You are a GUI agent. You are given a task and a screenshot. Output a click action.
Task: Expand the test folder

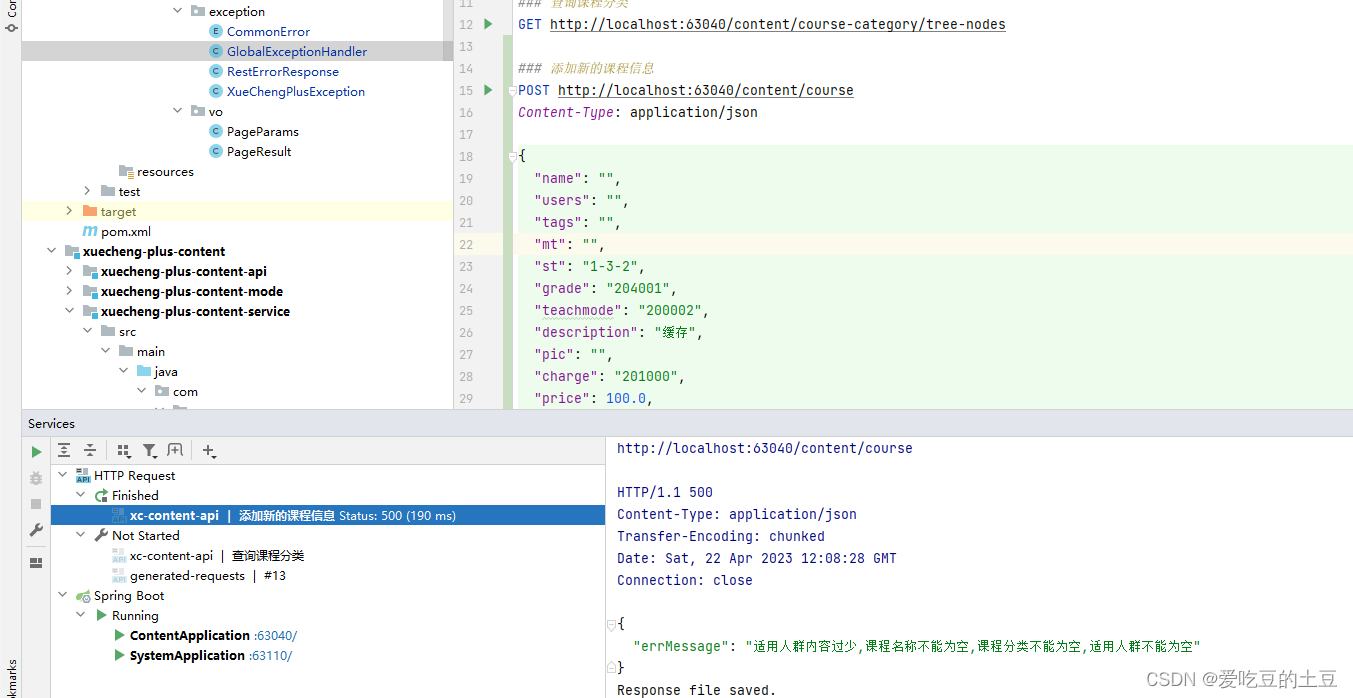(x=87, y=191)
